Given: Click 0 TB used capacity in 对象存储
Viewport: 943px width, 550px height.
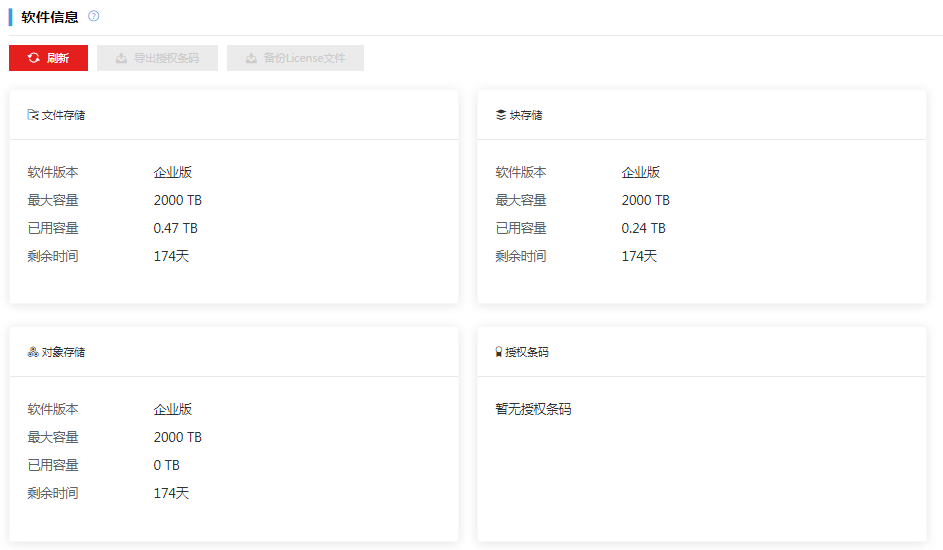Looking at the screenshot, I should point(167,465).
